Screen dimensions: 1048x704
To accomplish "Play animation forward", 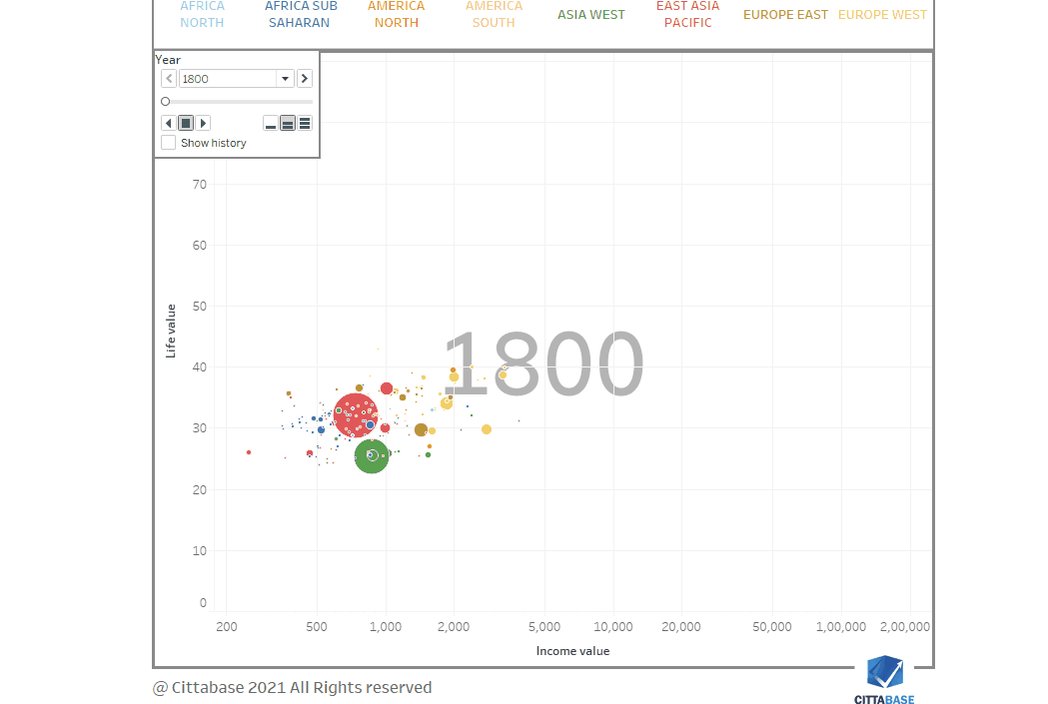I will point(203,123).
